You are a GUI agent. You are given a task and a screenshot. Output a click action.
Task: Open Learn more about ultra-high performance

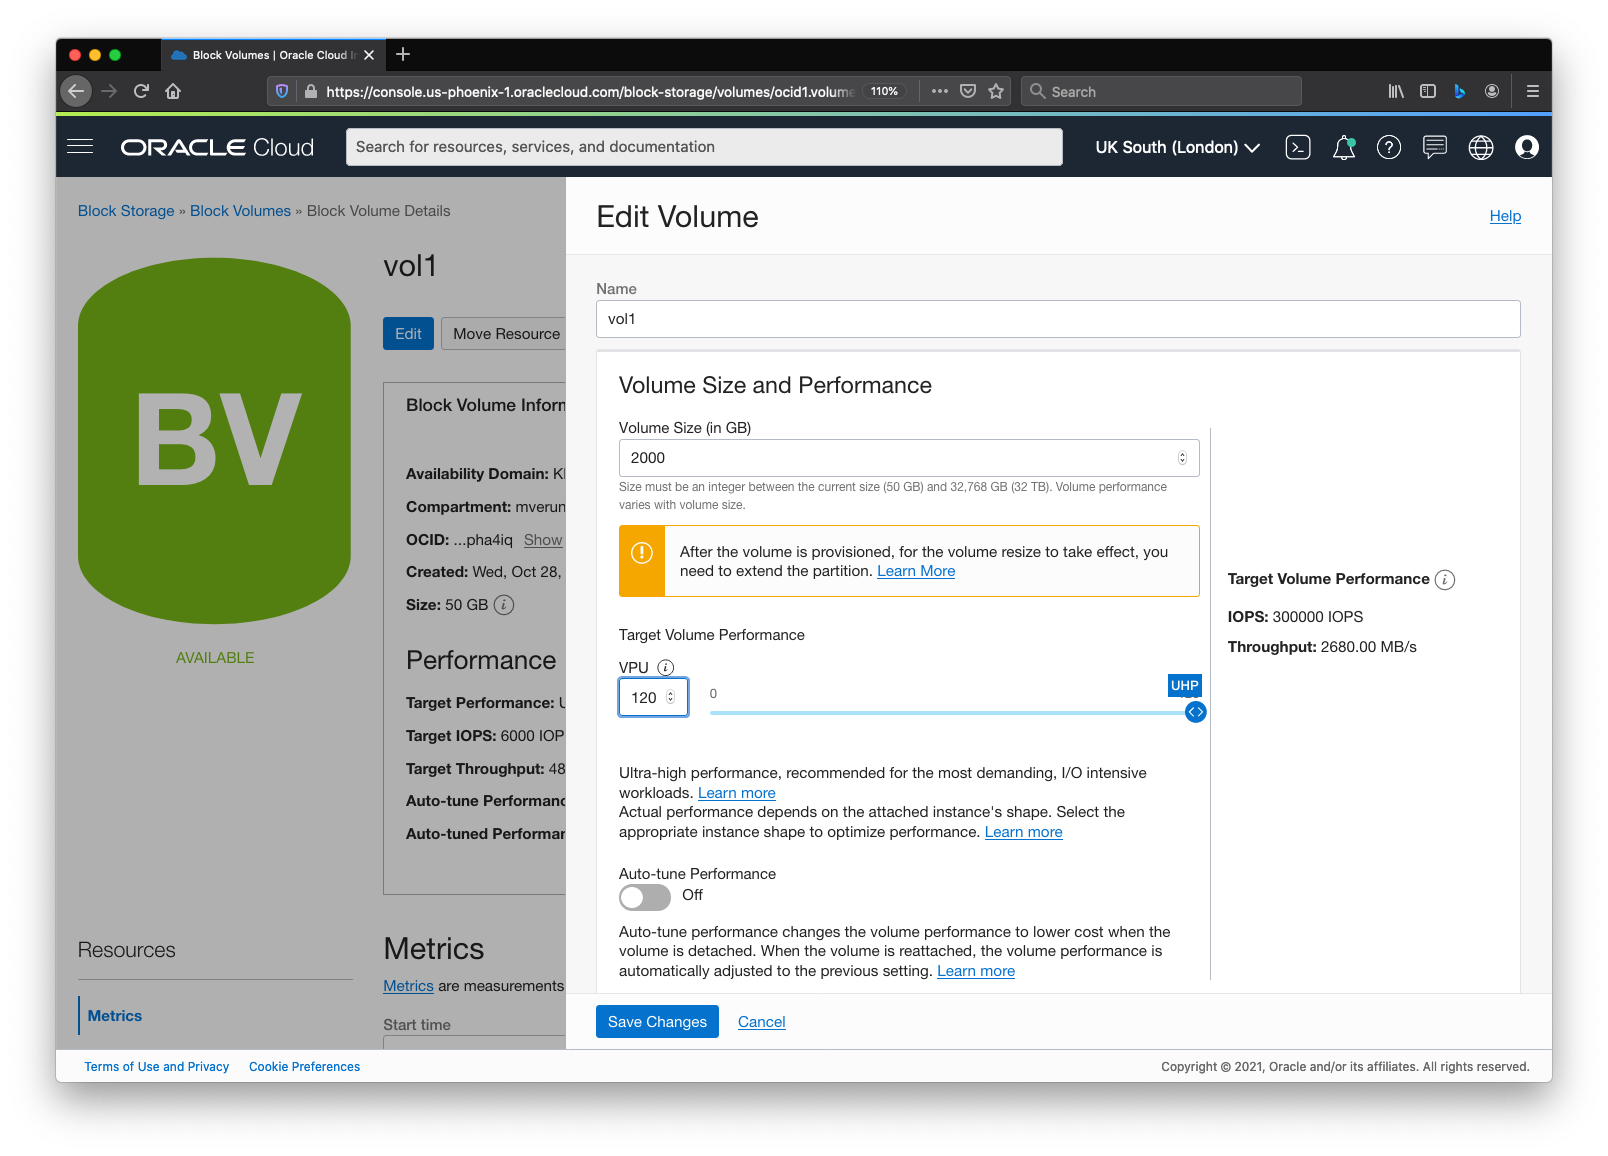[737, 793]
